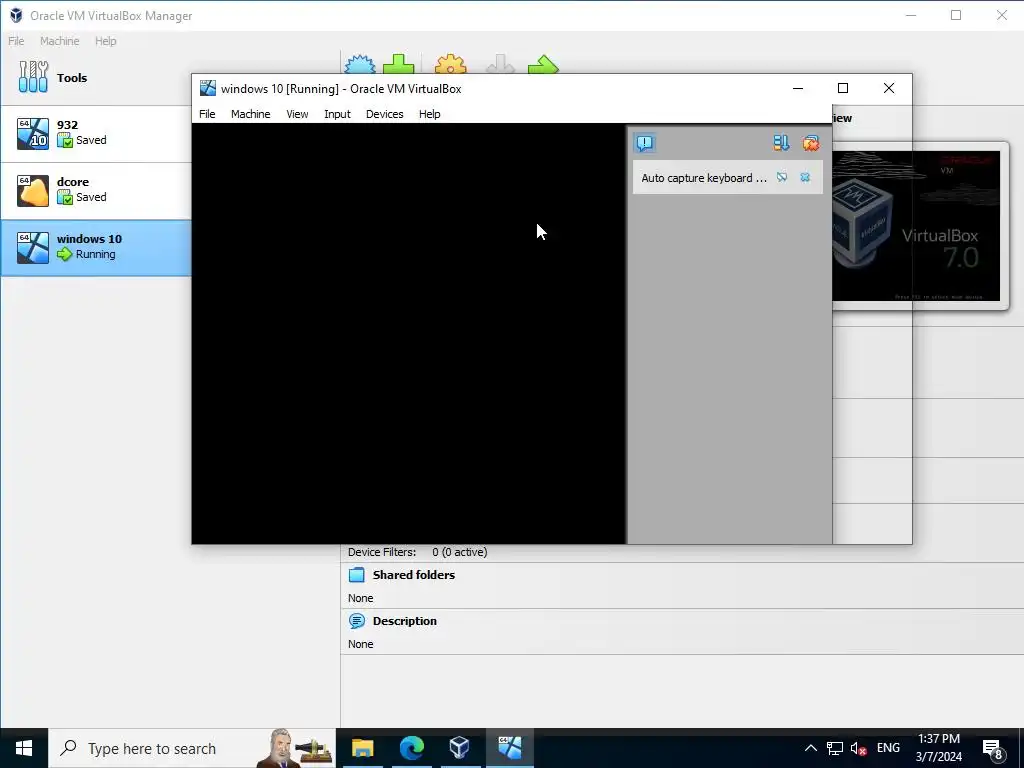Click the Type here to search box
This screenshot has width=1024, height=768.
tap(192, 748)
